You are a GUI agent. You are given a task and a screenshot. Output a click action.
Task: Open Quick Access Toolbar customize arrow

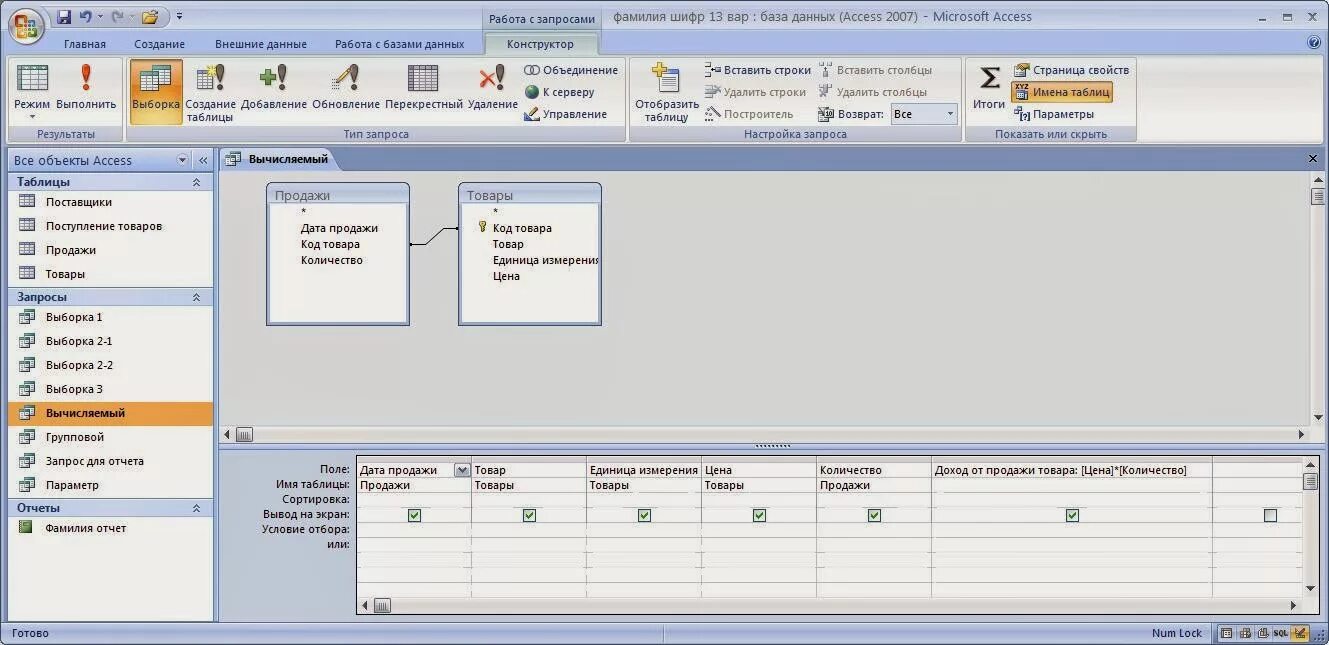pos(179,17)
